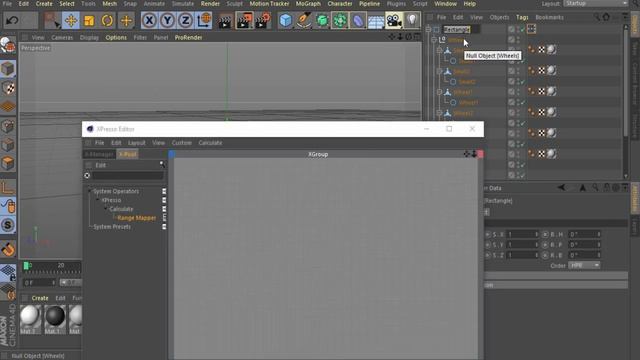Viewport: 640px width, 360px height.
Task: Click the X-Pool search input field
Action: [x=128, y=176]
